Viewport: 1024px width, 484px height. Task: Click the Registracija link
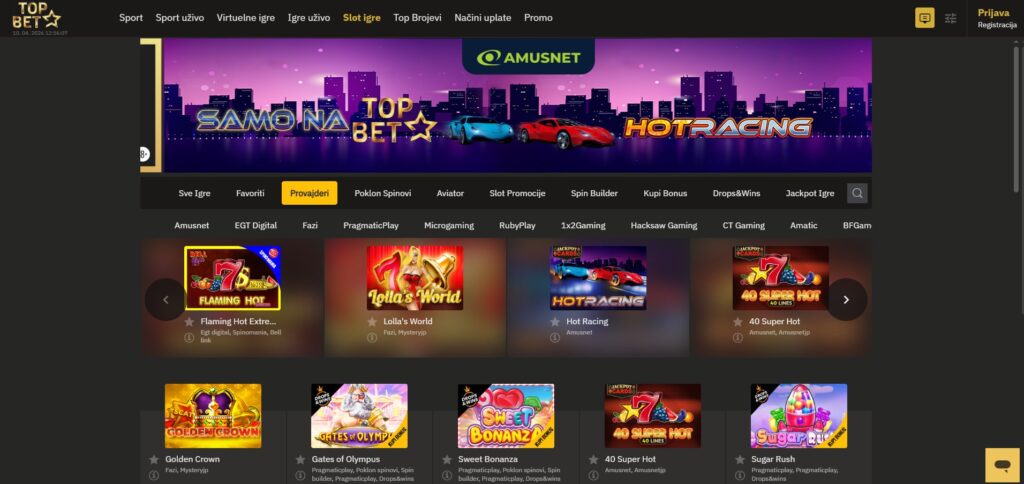[997, 25]
